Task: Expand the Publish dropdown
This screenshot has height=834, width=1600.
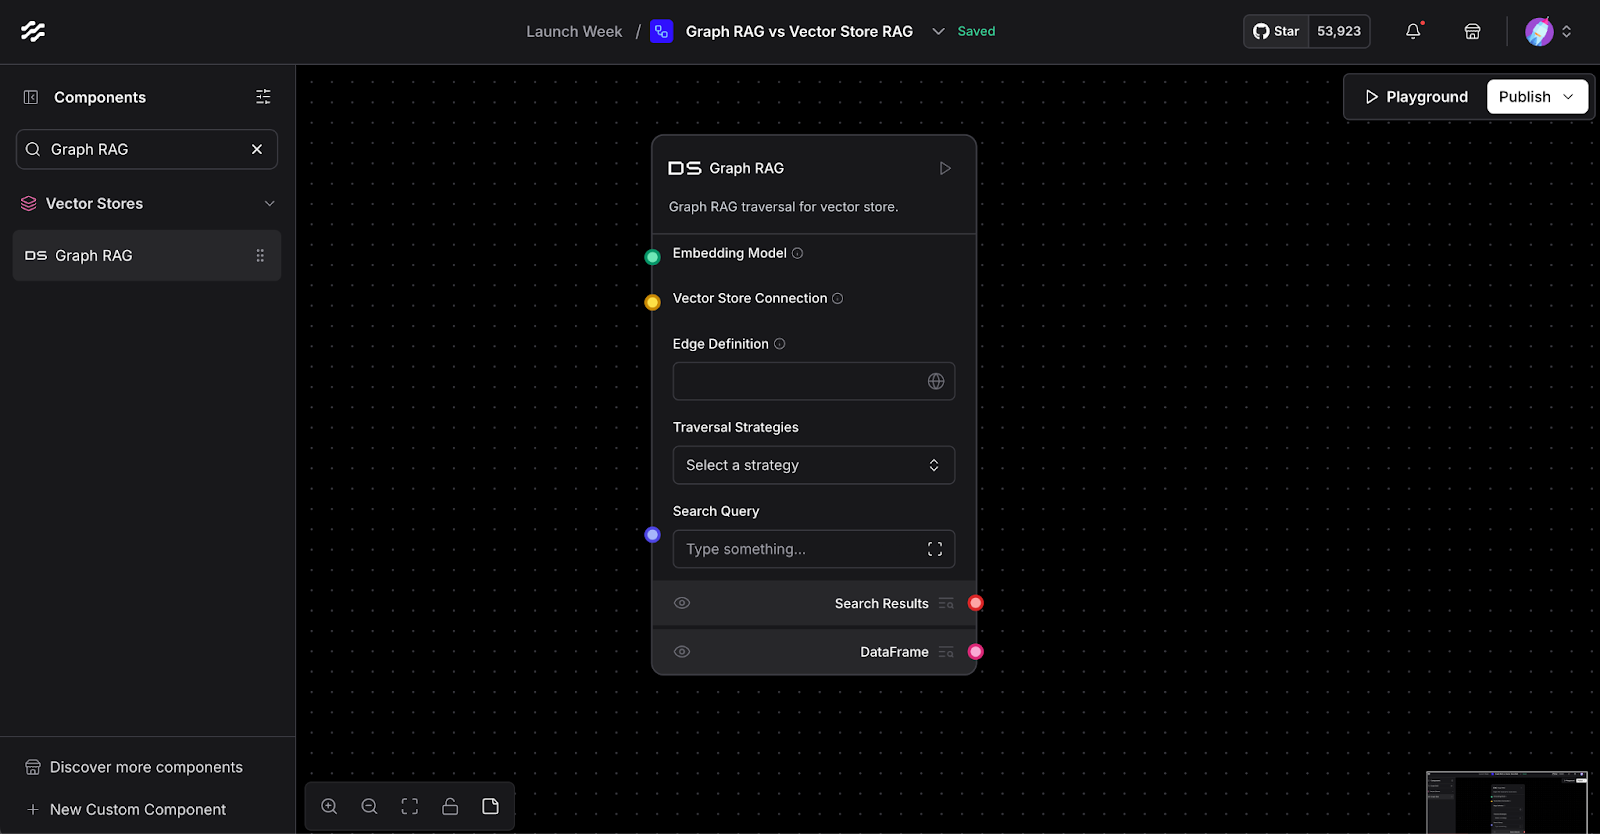Action: point(1568,97)
